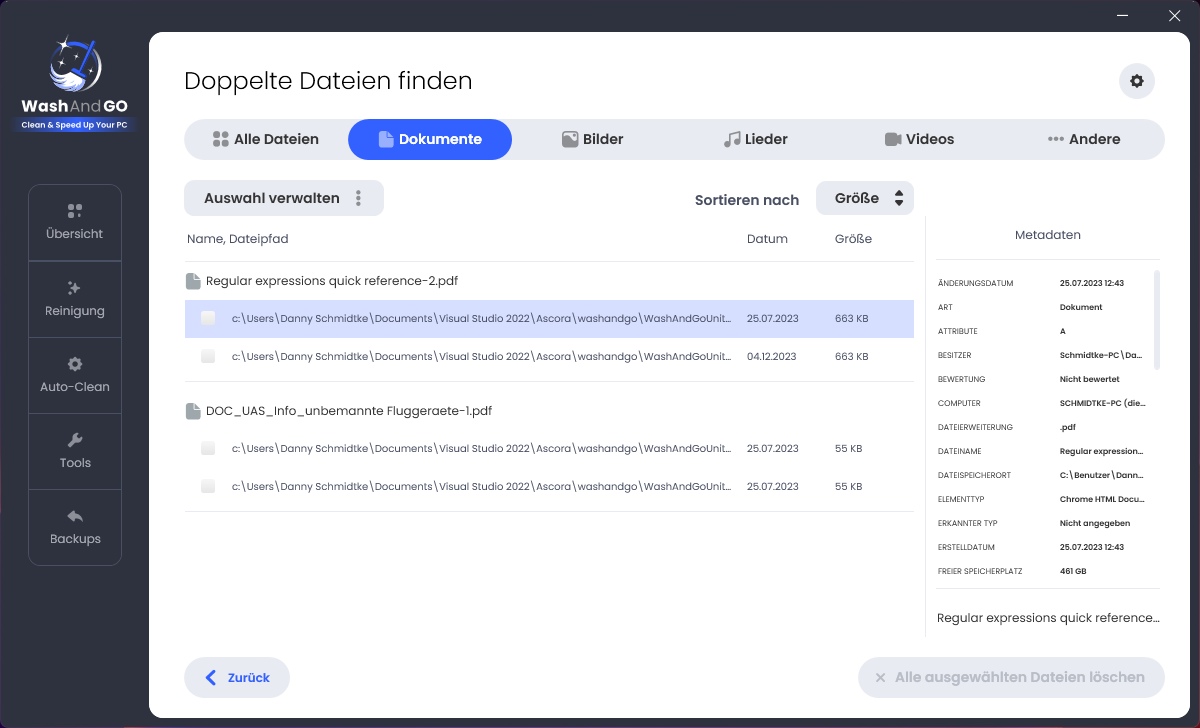Screen dimensions: 1200x728
Task: Go to Auto-Clean in the sidebar
Action: coord(75,375)
